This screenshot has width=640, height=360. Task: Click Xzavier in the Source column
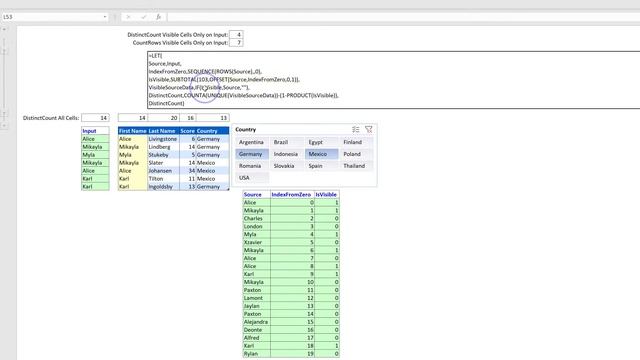(256, 242)
